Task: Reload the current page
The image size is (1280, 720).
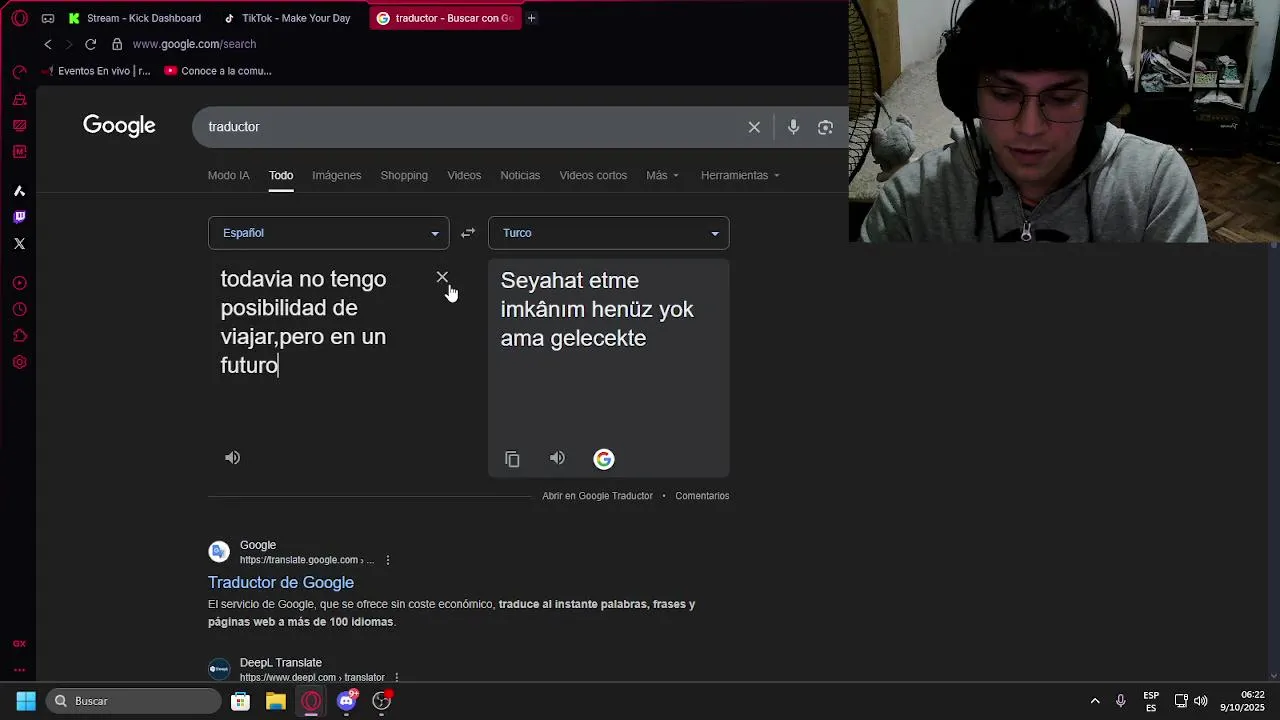Action: pyautogui.click(x=90, y=44)
